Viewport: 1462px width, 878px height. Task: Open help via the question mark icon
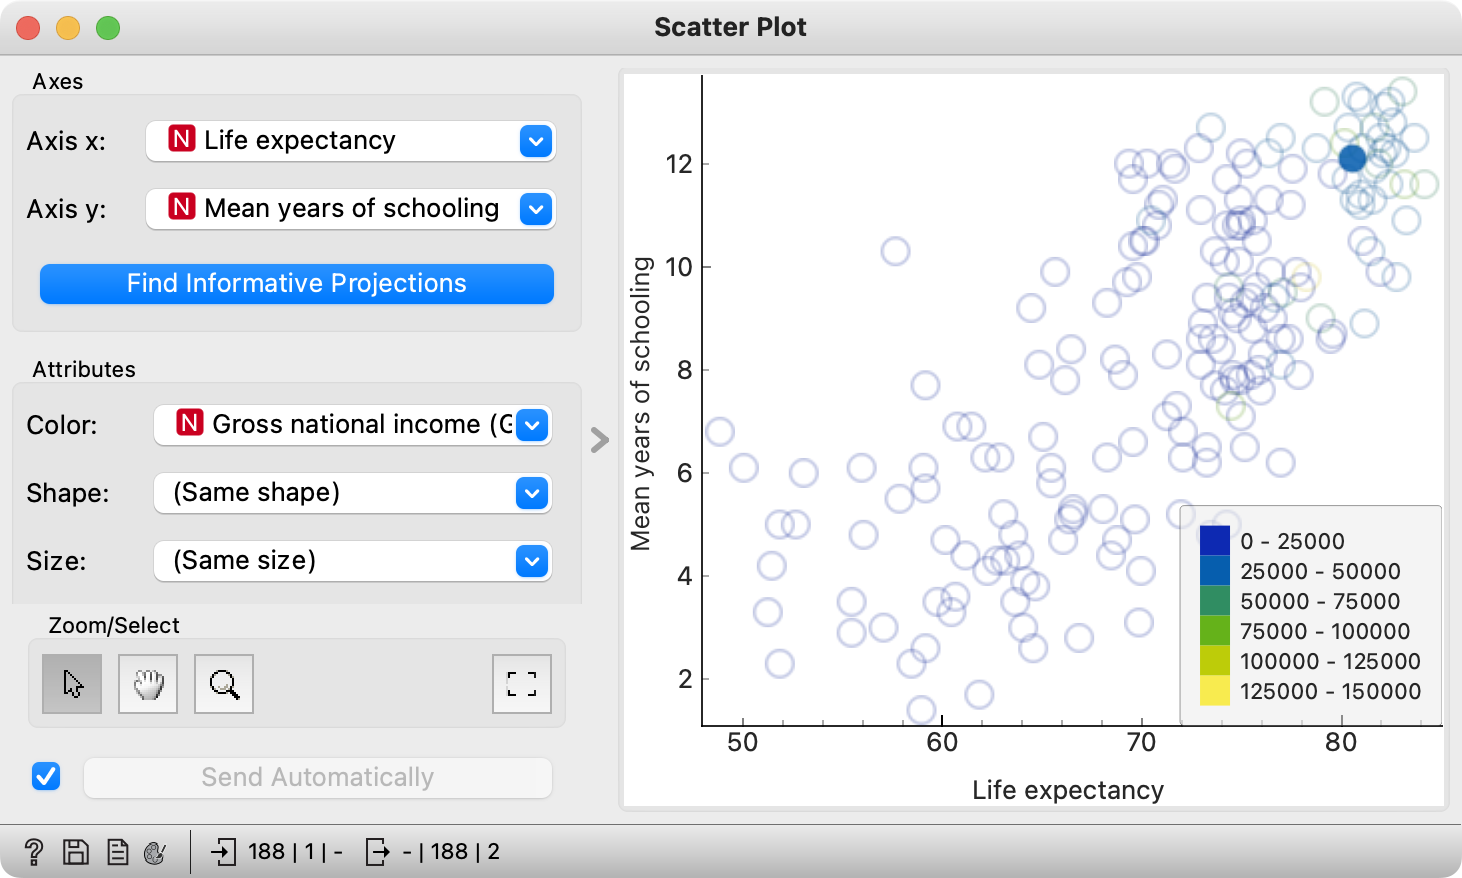[x=35, y=851]
